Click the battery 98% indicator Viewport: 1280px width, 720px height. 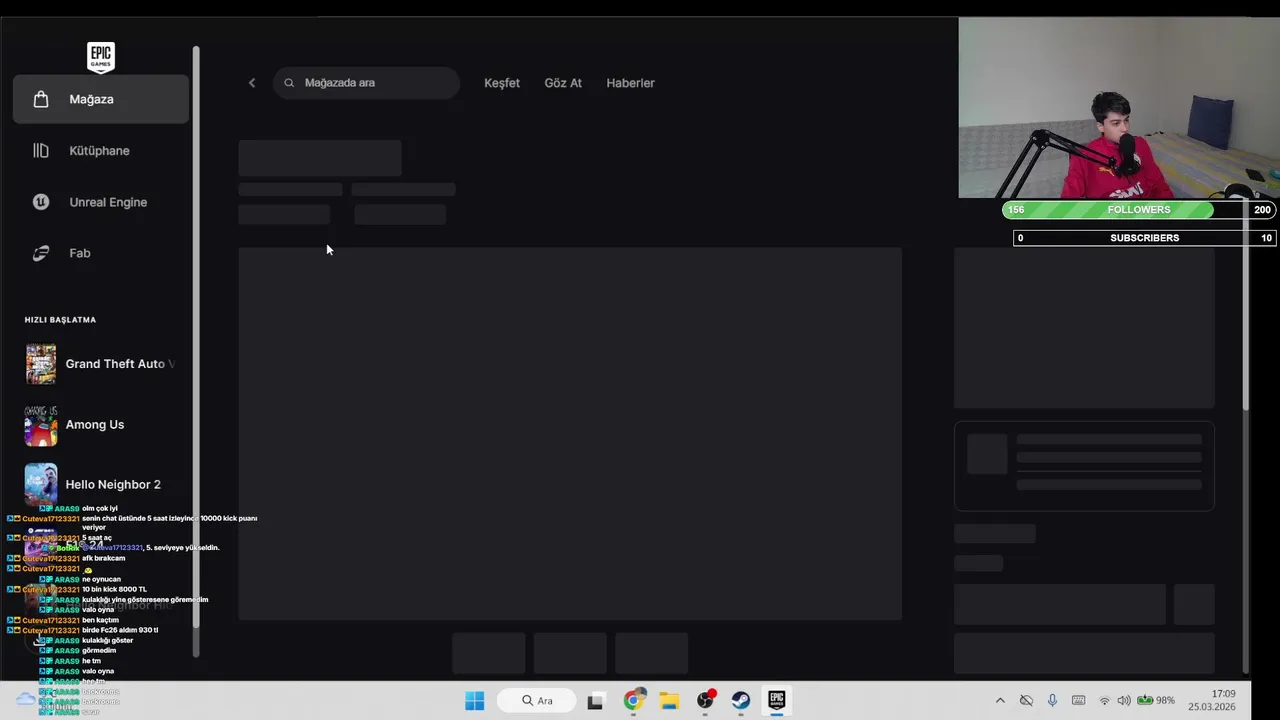click(1155, 701)
